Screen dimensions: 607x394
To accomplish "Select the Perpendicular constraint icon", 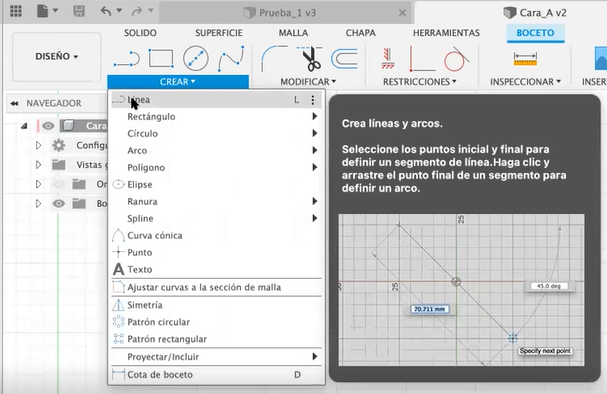I will point(422,58).
